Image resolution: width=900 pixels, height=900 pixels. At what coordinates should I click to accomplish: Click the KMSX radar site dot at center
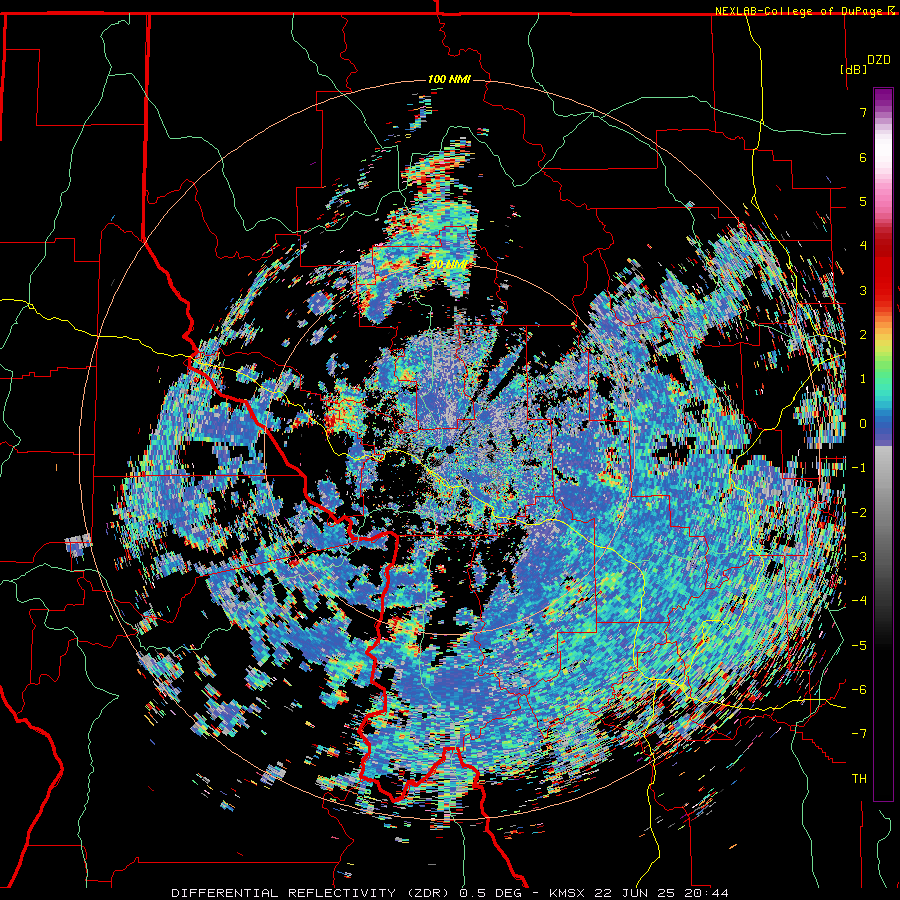pos(449,449)
